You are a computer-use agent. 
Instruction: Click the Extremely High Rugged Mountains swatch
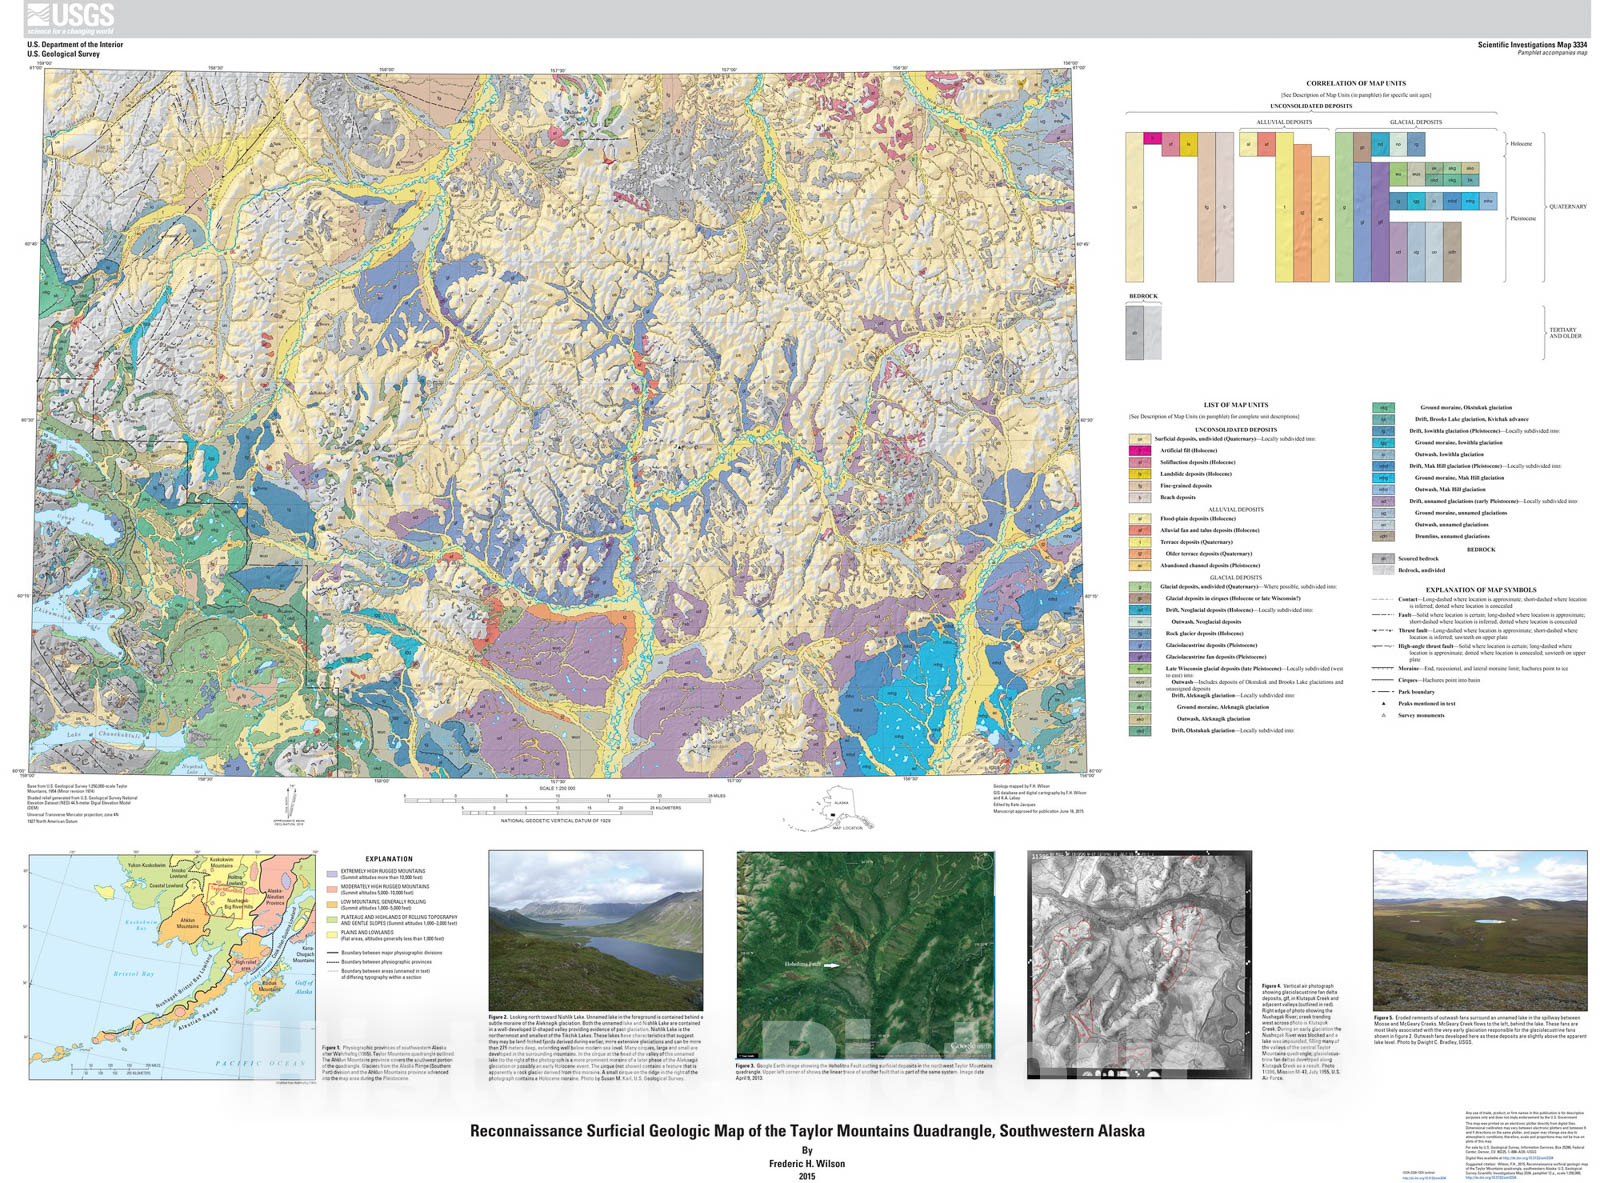point(333,873)
